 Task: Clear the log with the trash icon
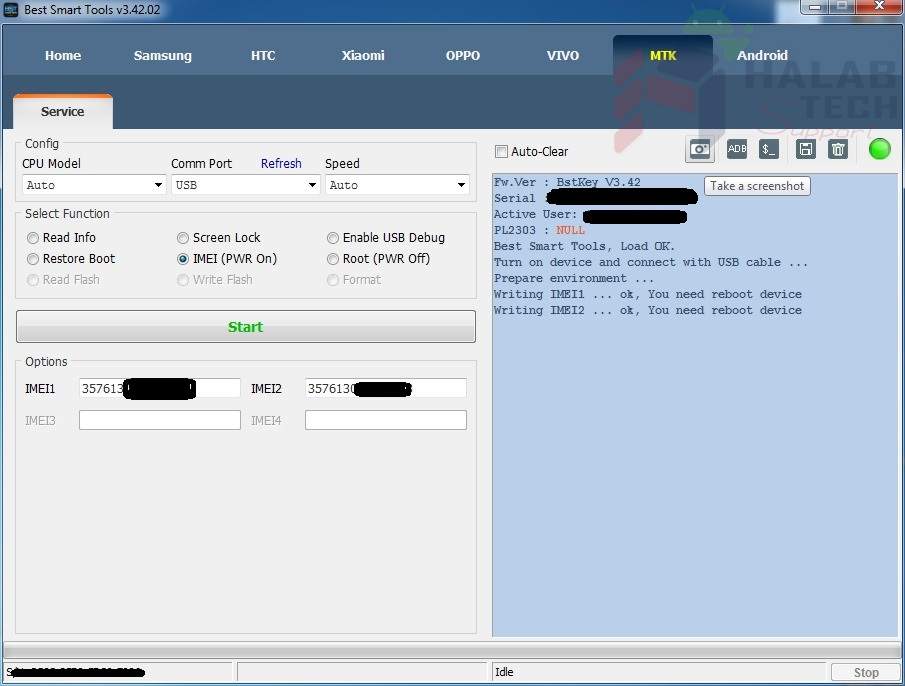coord(837,149)
